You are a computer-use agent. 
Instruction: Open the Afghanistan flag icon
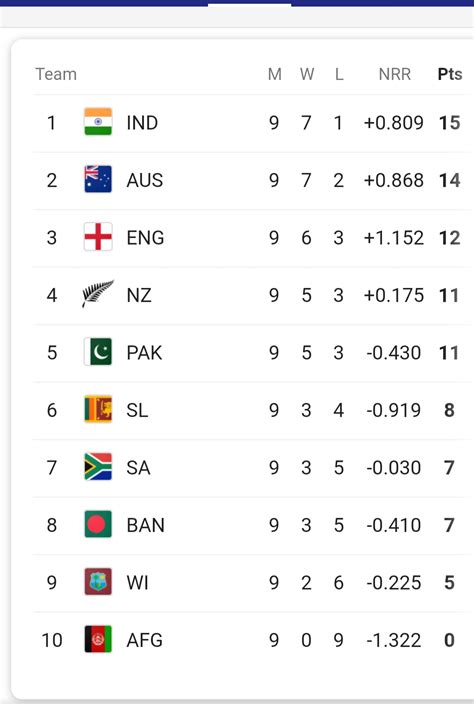[98, 639]
